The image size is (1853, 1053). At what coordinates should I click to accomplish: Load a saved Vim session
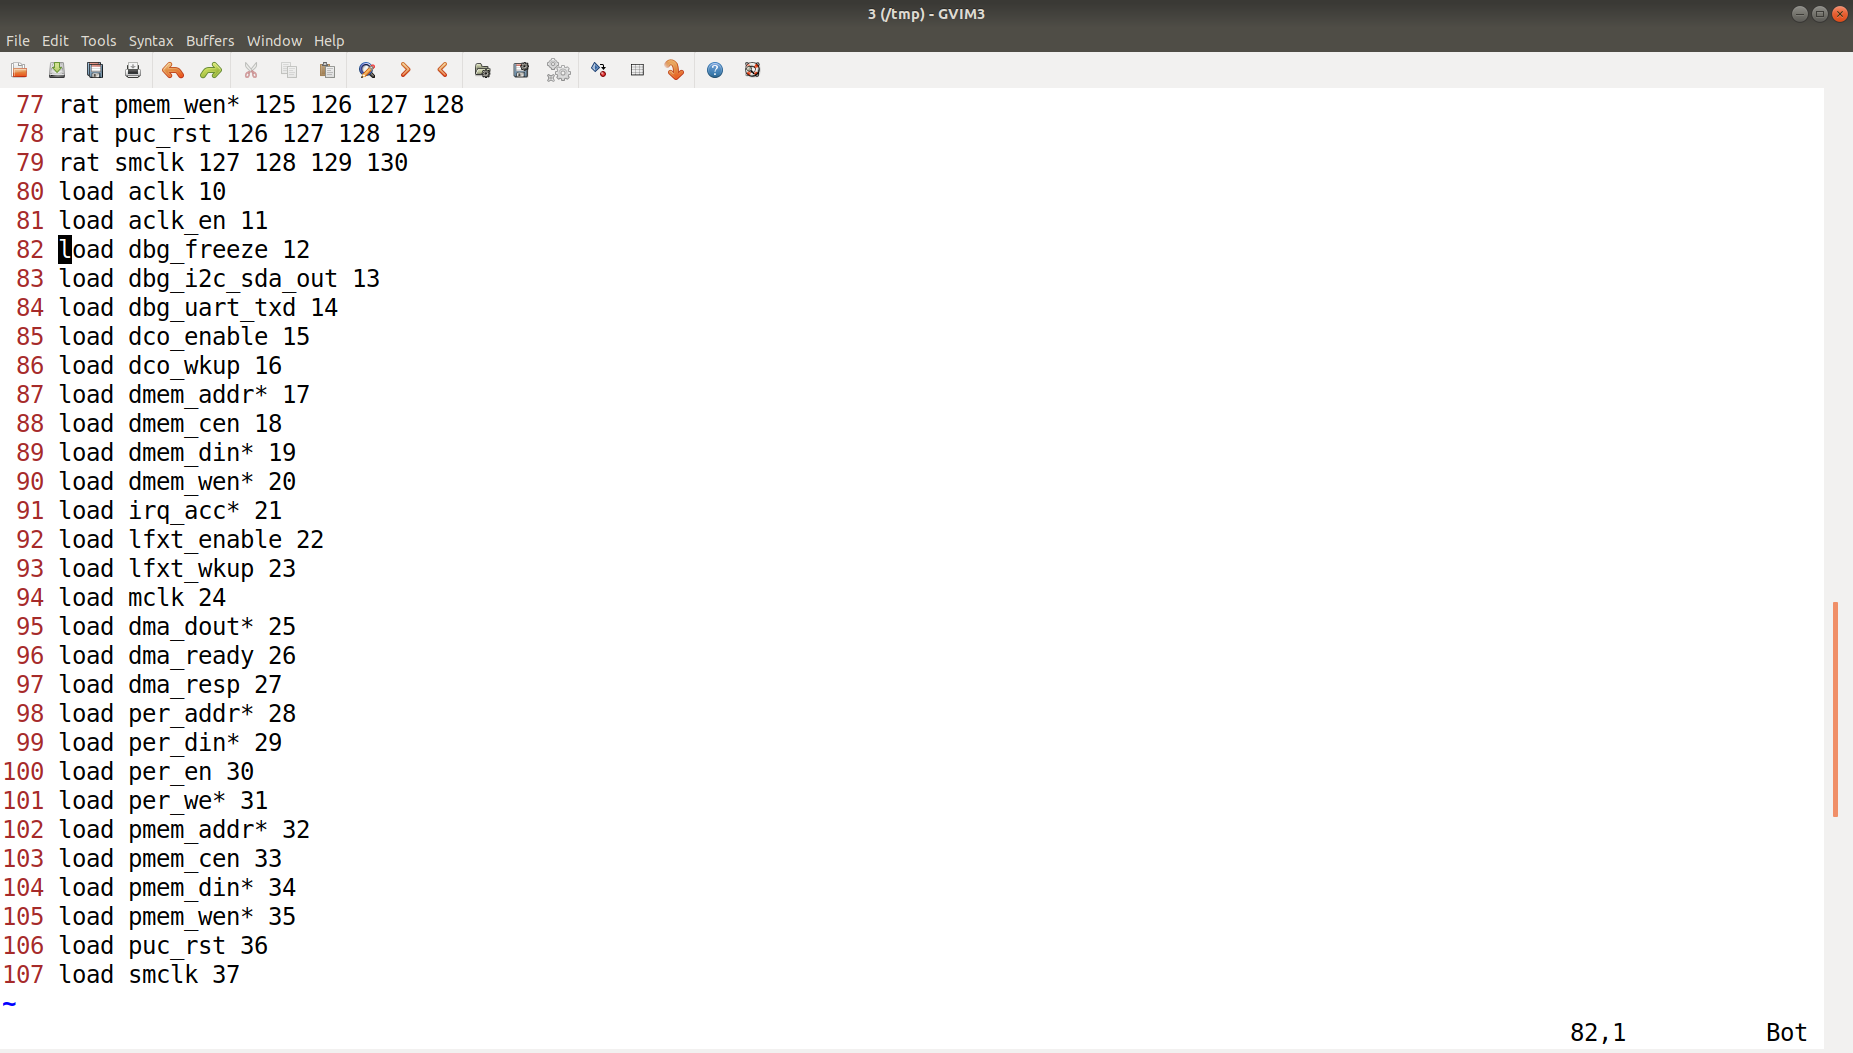pos(481,70)
